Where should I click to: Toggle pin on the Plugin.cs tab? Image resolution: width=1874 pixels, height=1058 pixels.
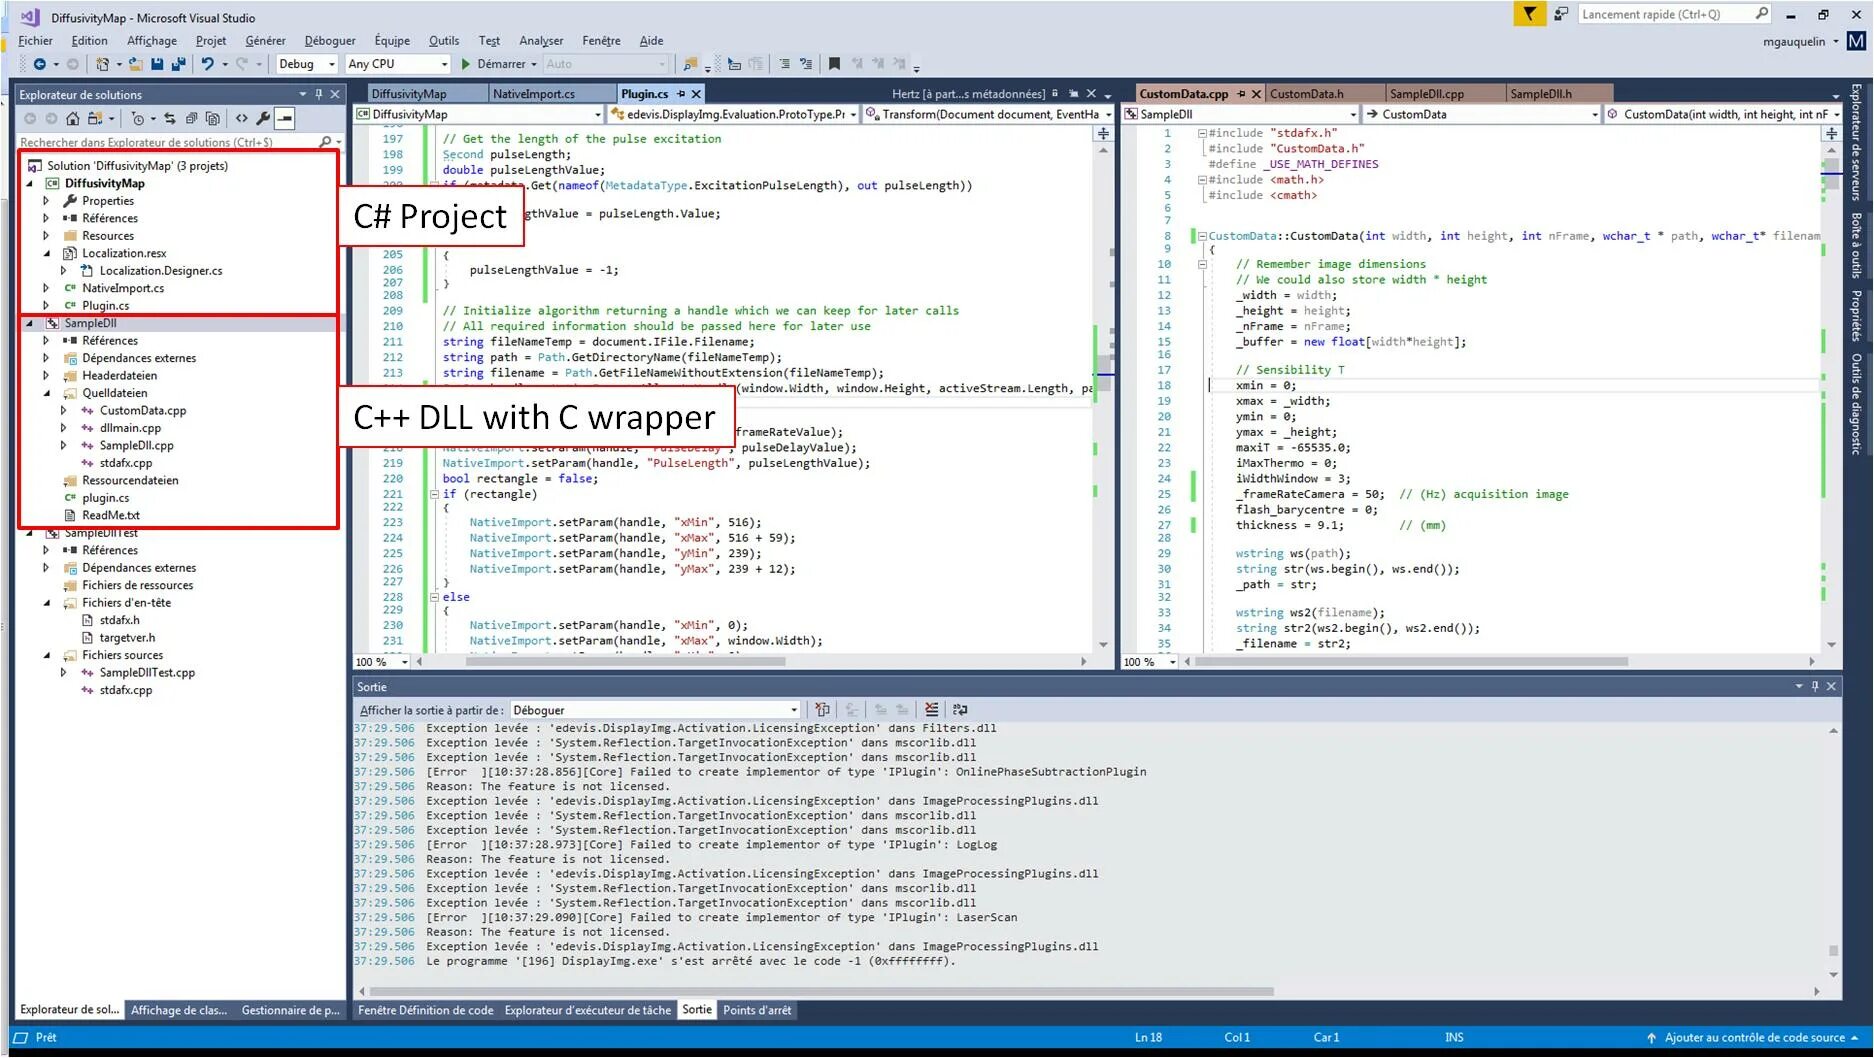[681, 94]
